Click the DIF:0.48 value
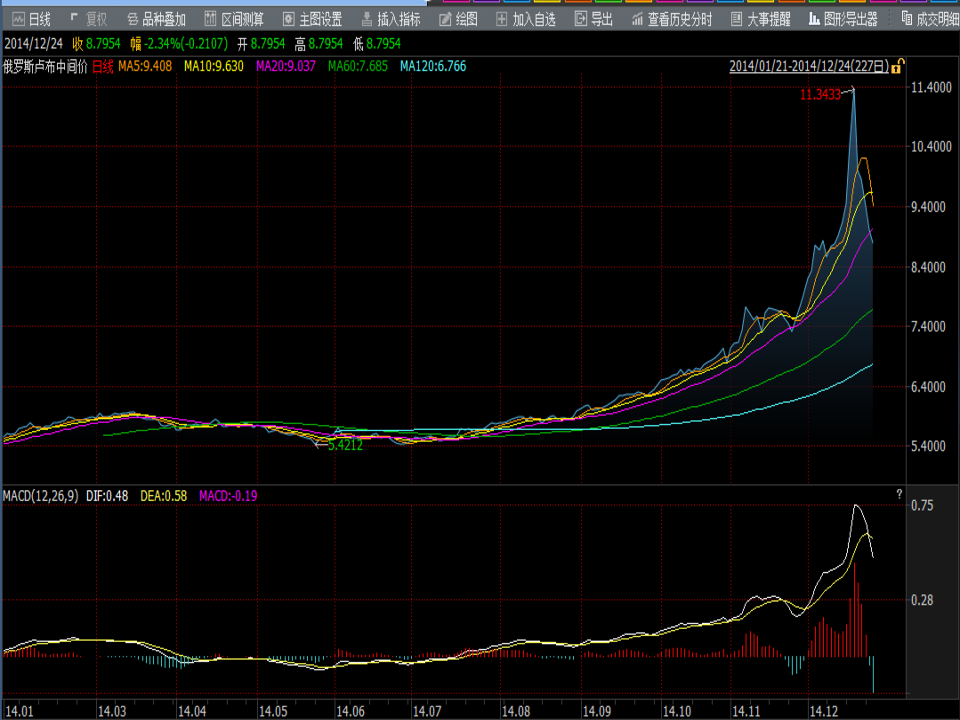Image resolution: width=960 pixels, height=720 pixels. coord(107,496)
